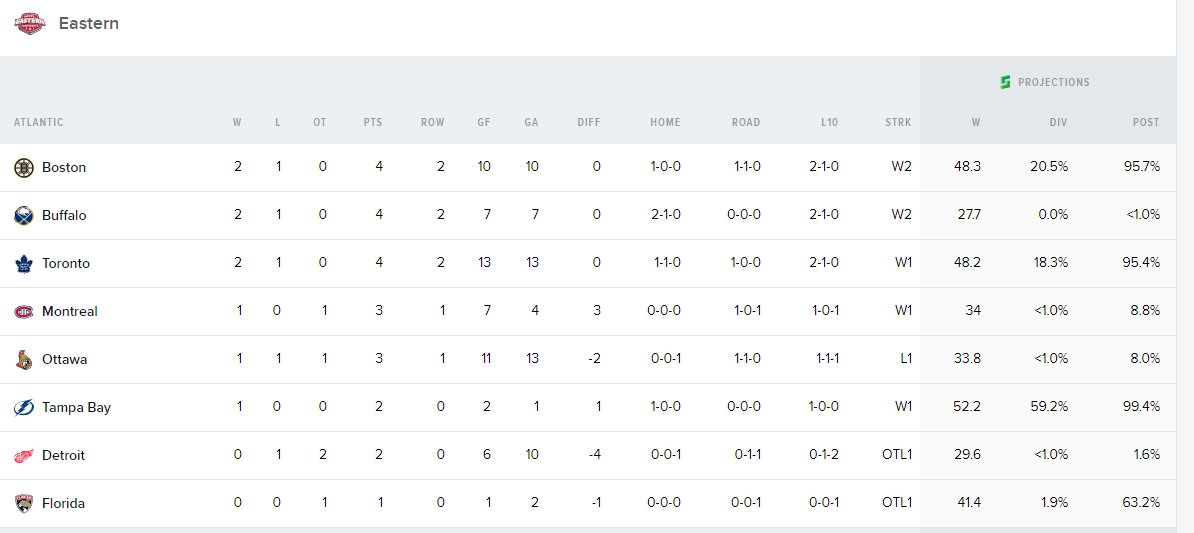Open the Boston team link
1194x533 pixels.
tap(64, 168)
